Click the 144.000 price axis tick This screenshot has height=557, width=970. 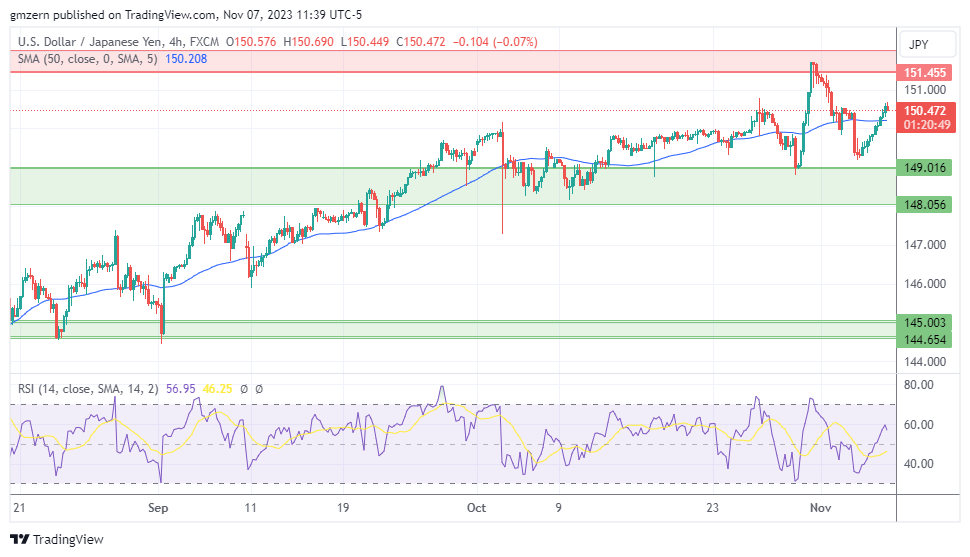click(925, 362)
